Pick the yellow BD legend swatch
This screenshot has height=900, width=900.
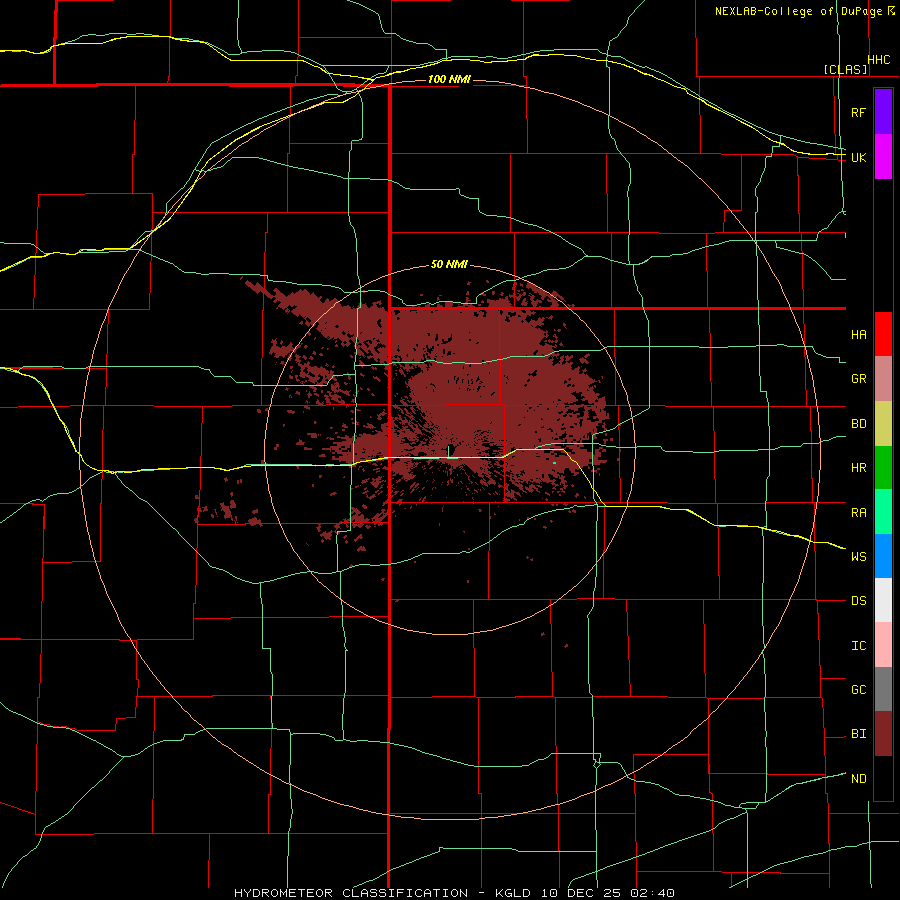point(883,424)
